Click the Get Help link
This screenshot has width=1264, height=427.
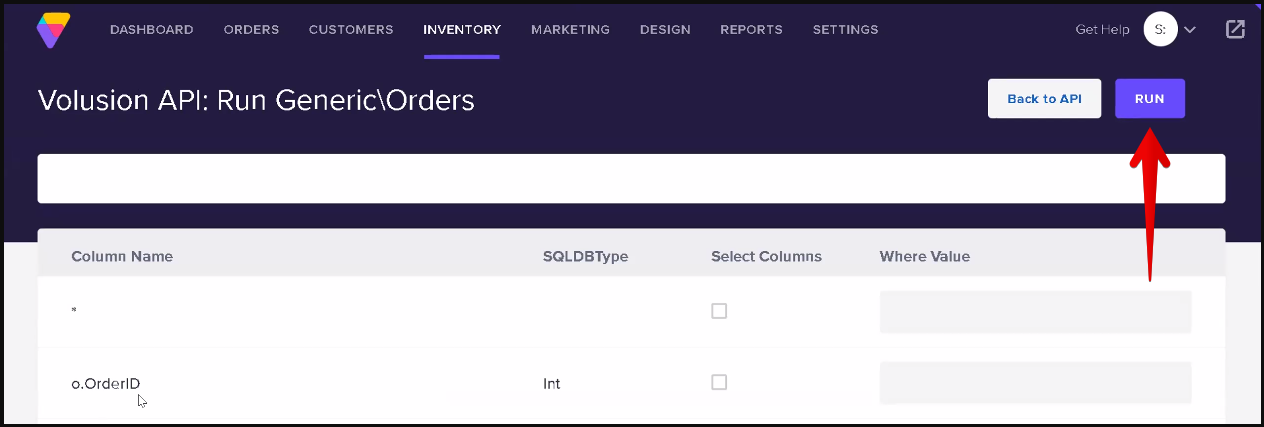[1102, 30]
